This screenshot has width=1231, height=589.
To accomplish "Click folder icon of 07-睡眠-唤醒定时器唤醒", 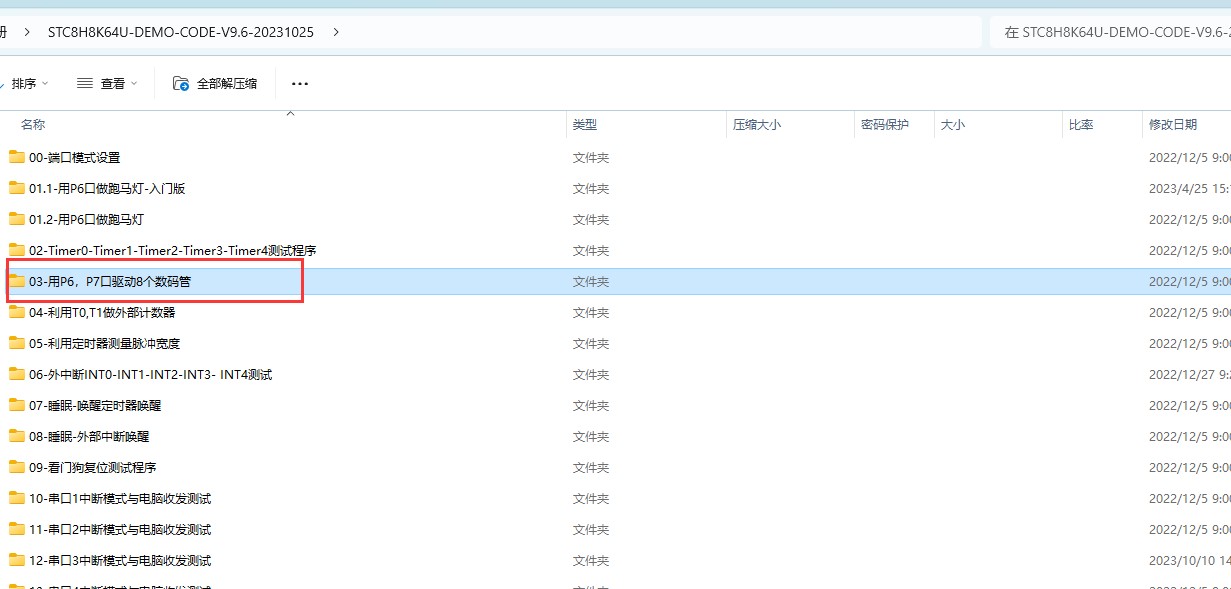I will [17, 405].
